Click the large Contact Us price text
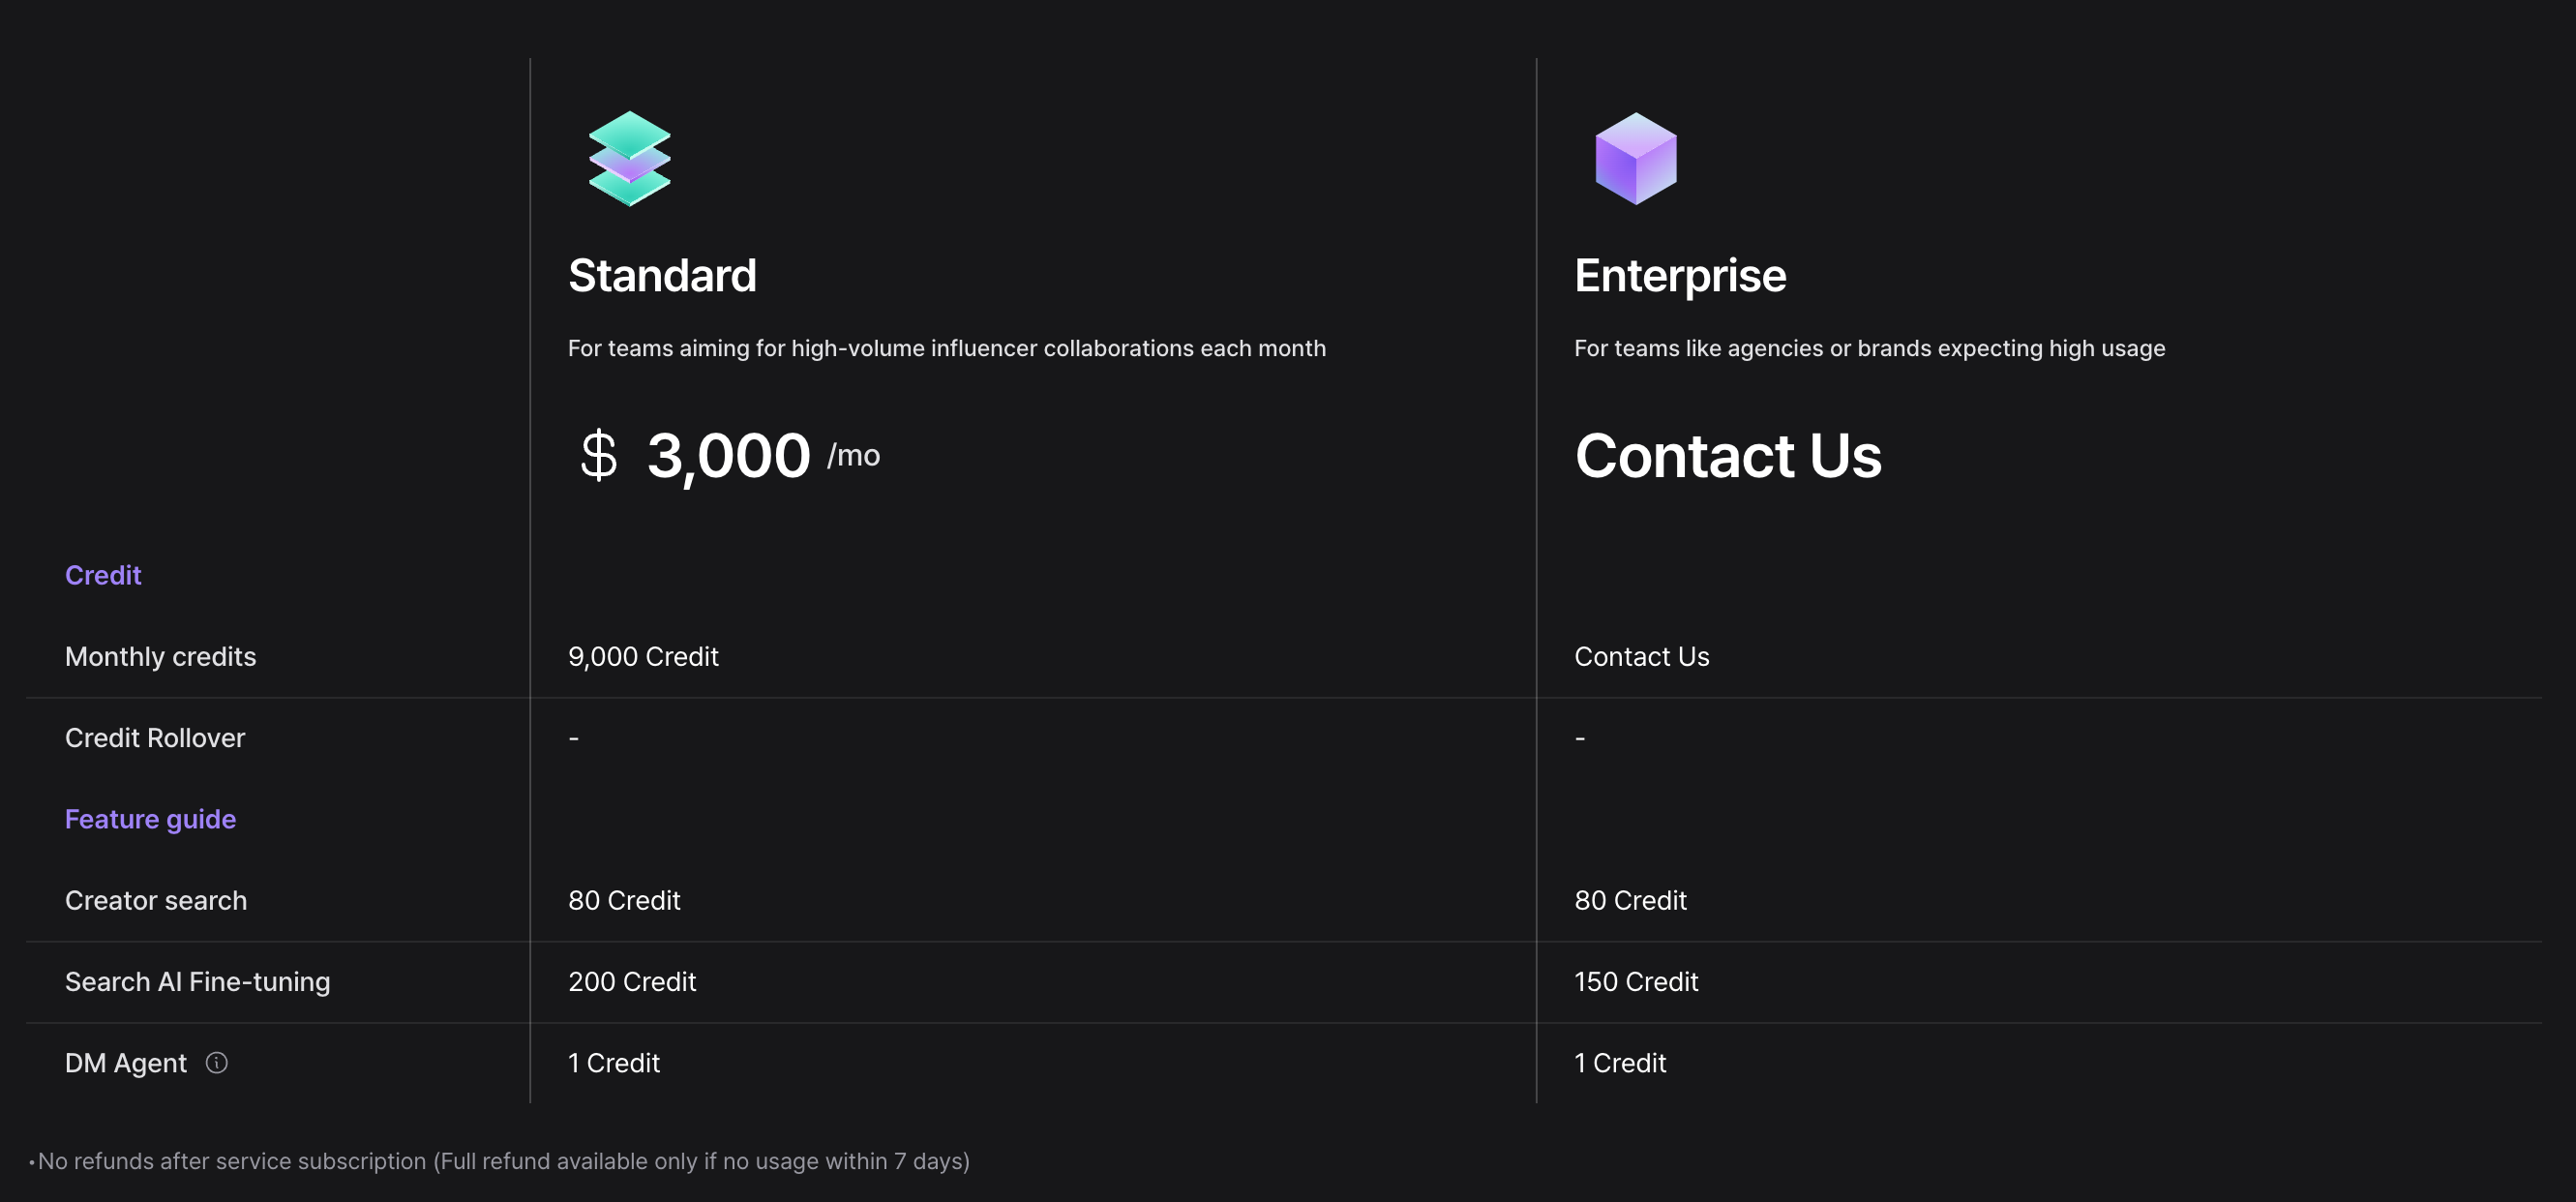Viewport: 2576px width, 1202px height. click(x=1727, y=455)
